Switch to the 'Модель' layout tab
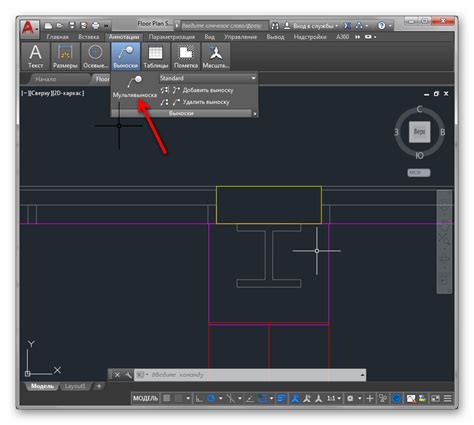Image resolution: width=474 pixels, height=425 pixels. (42, 386)
